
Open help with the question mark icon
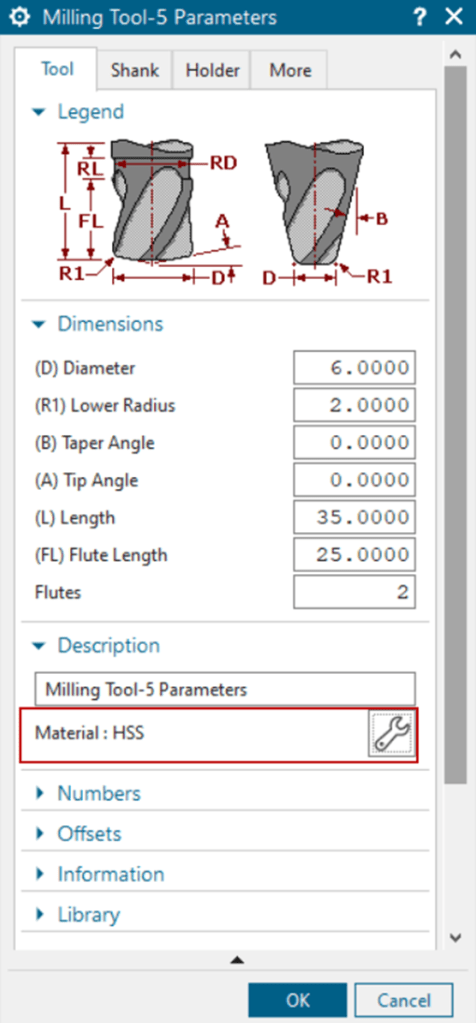(x=419, y=18)
